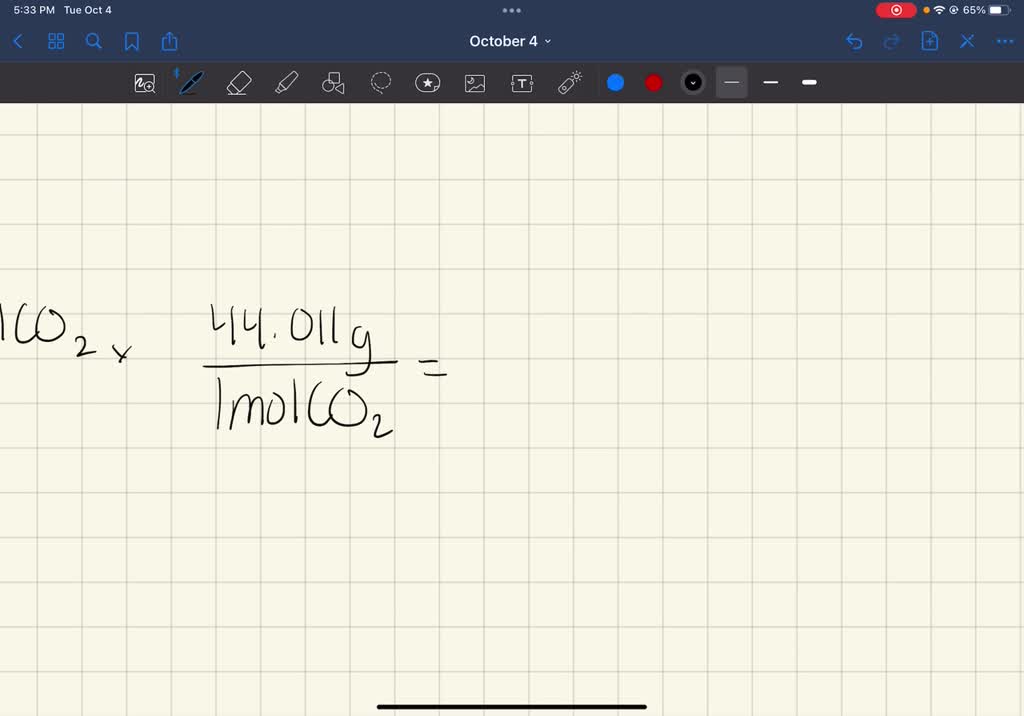This screenshot has height=716, width=1024.
Task: Open the page thumbnails grid view
Action: pyautogui.click(x=56, y=41)
